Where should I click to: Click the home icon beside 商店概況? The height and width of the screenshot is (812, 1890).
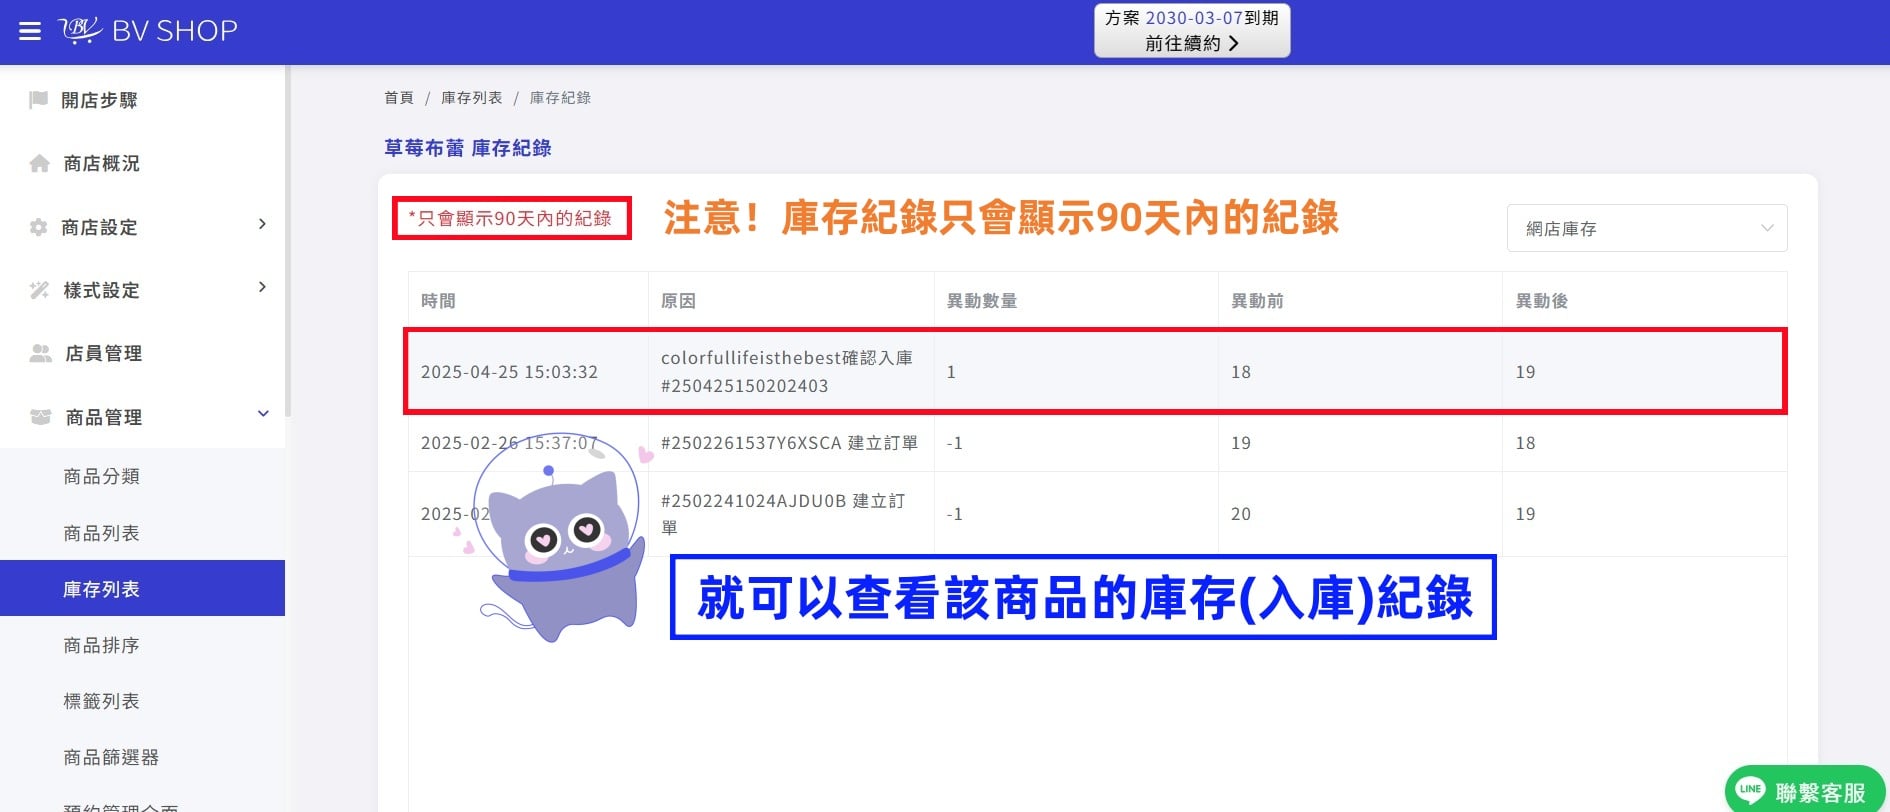point(39,163)
